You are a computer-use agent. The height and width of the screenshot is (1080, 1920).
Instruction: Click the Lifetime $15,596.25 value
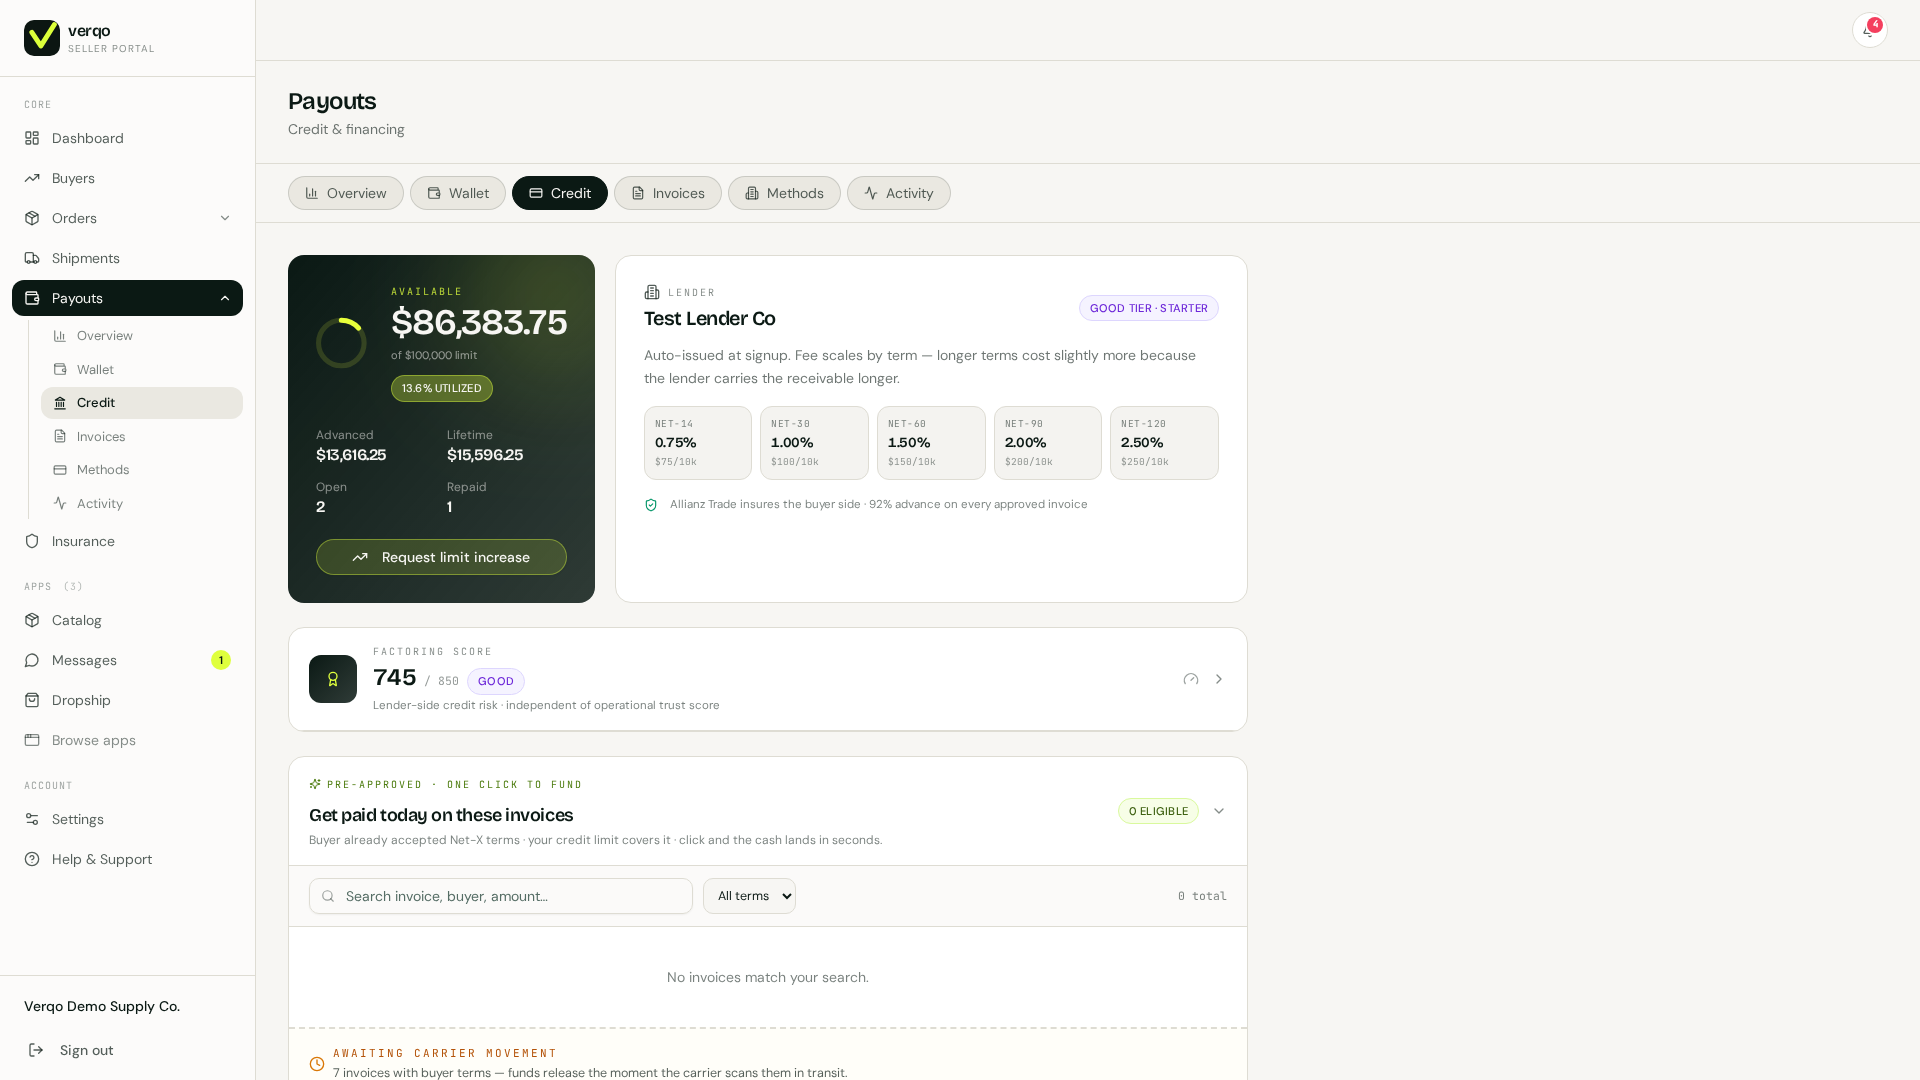[x=485, y=455]
